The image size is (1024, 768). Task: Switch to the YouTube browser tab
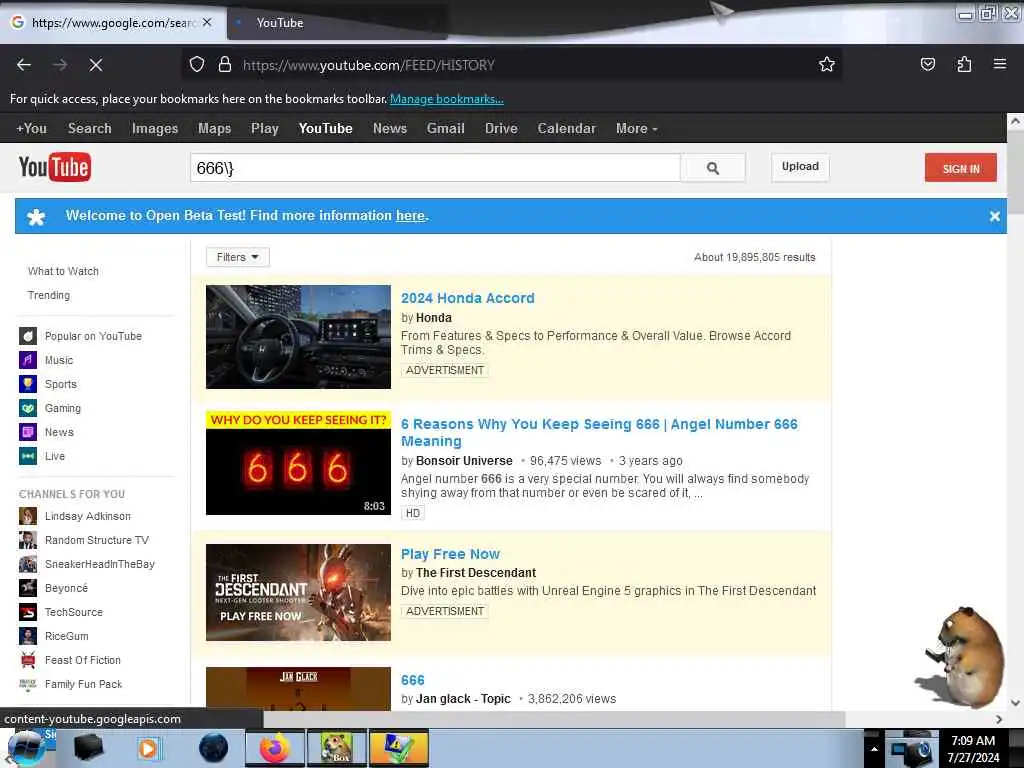pyautogui.click(x=337, y=23)
